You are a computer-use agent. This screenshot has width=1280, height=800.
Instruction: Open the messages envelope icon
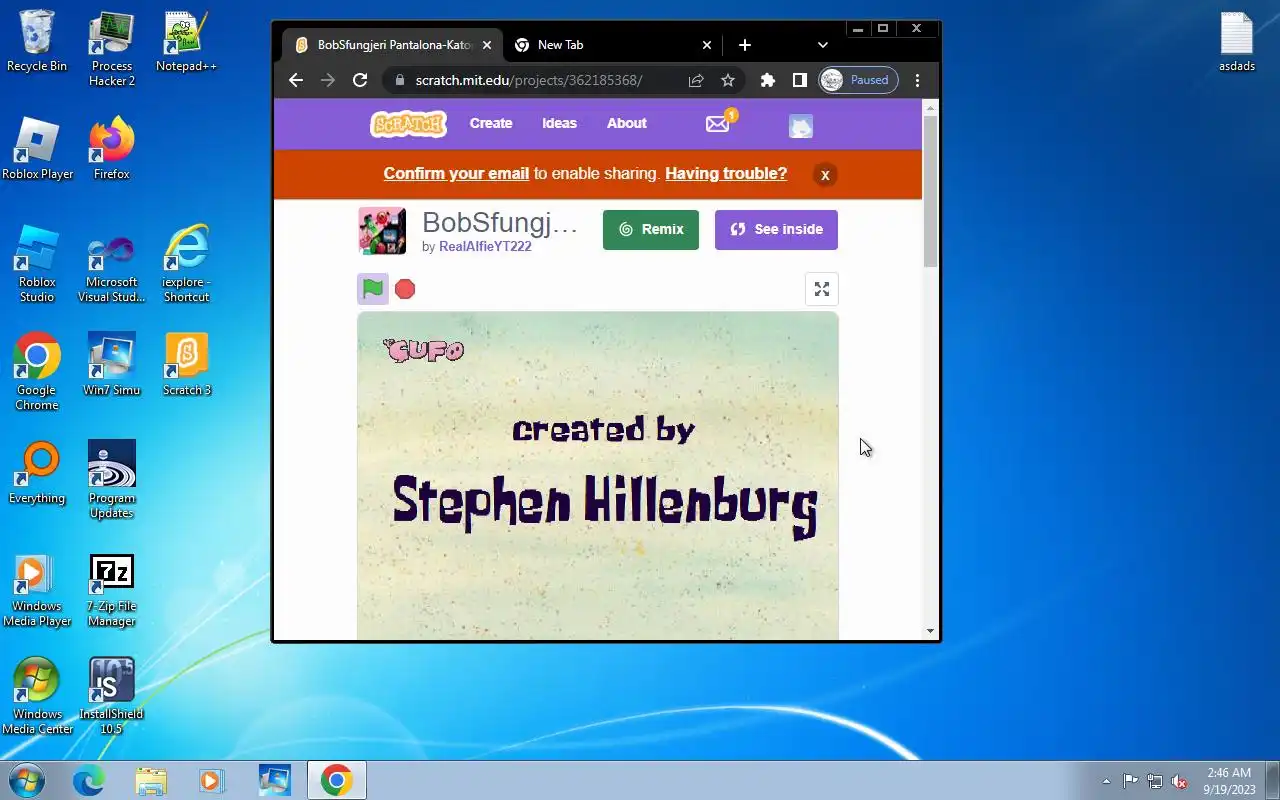(x=718, y=124)
